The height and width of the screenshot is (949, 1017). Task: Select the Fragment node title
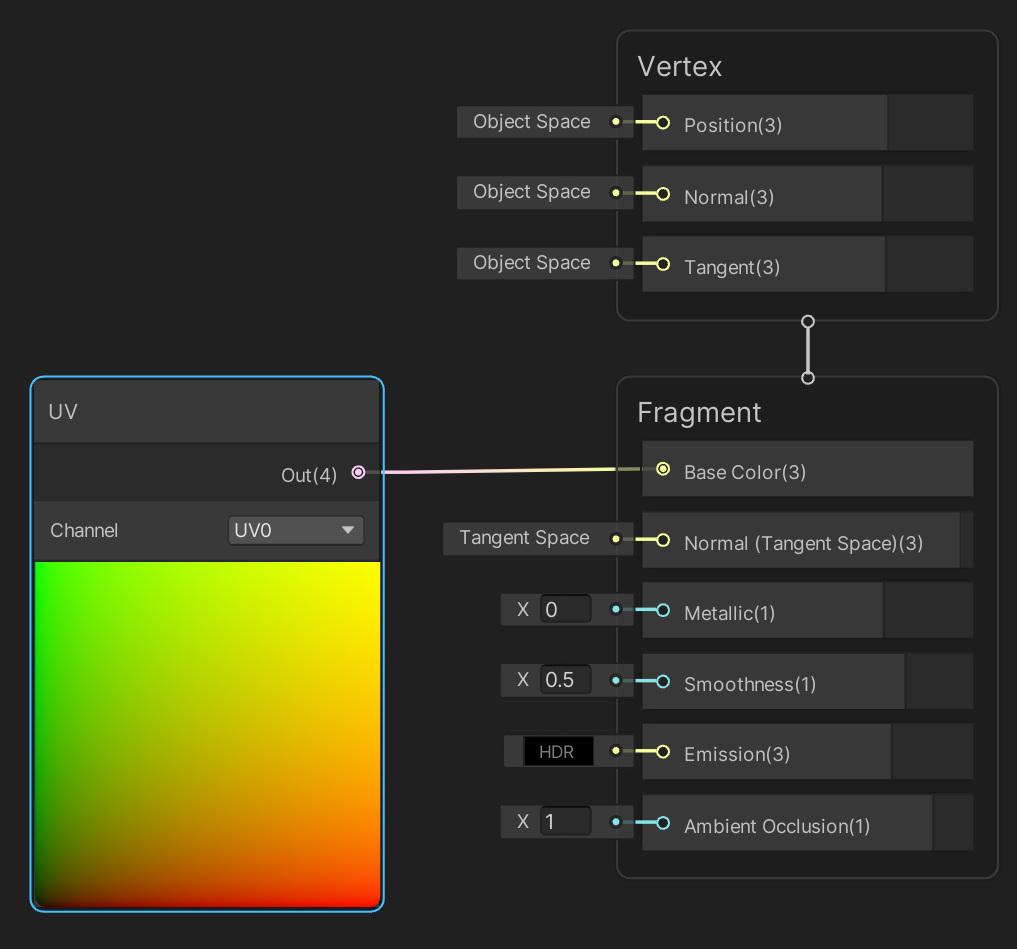[x=698, y=412]
